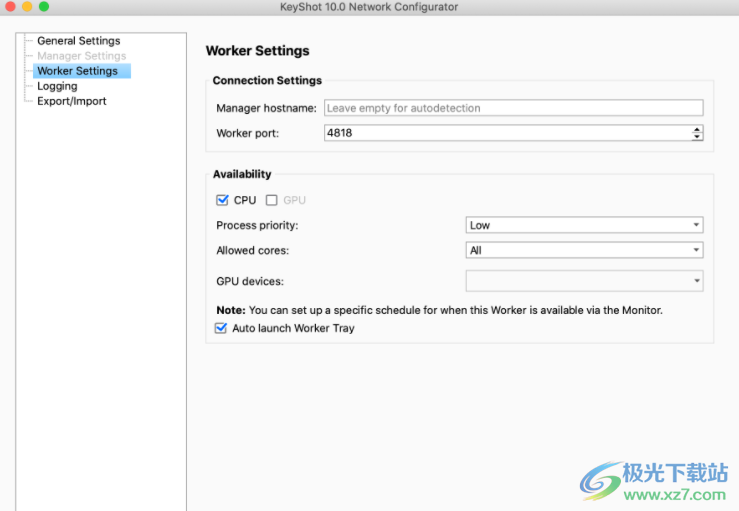
Task: Decrease Worker port with the down arrow
Action: [697, 137]
